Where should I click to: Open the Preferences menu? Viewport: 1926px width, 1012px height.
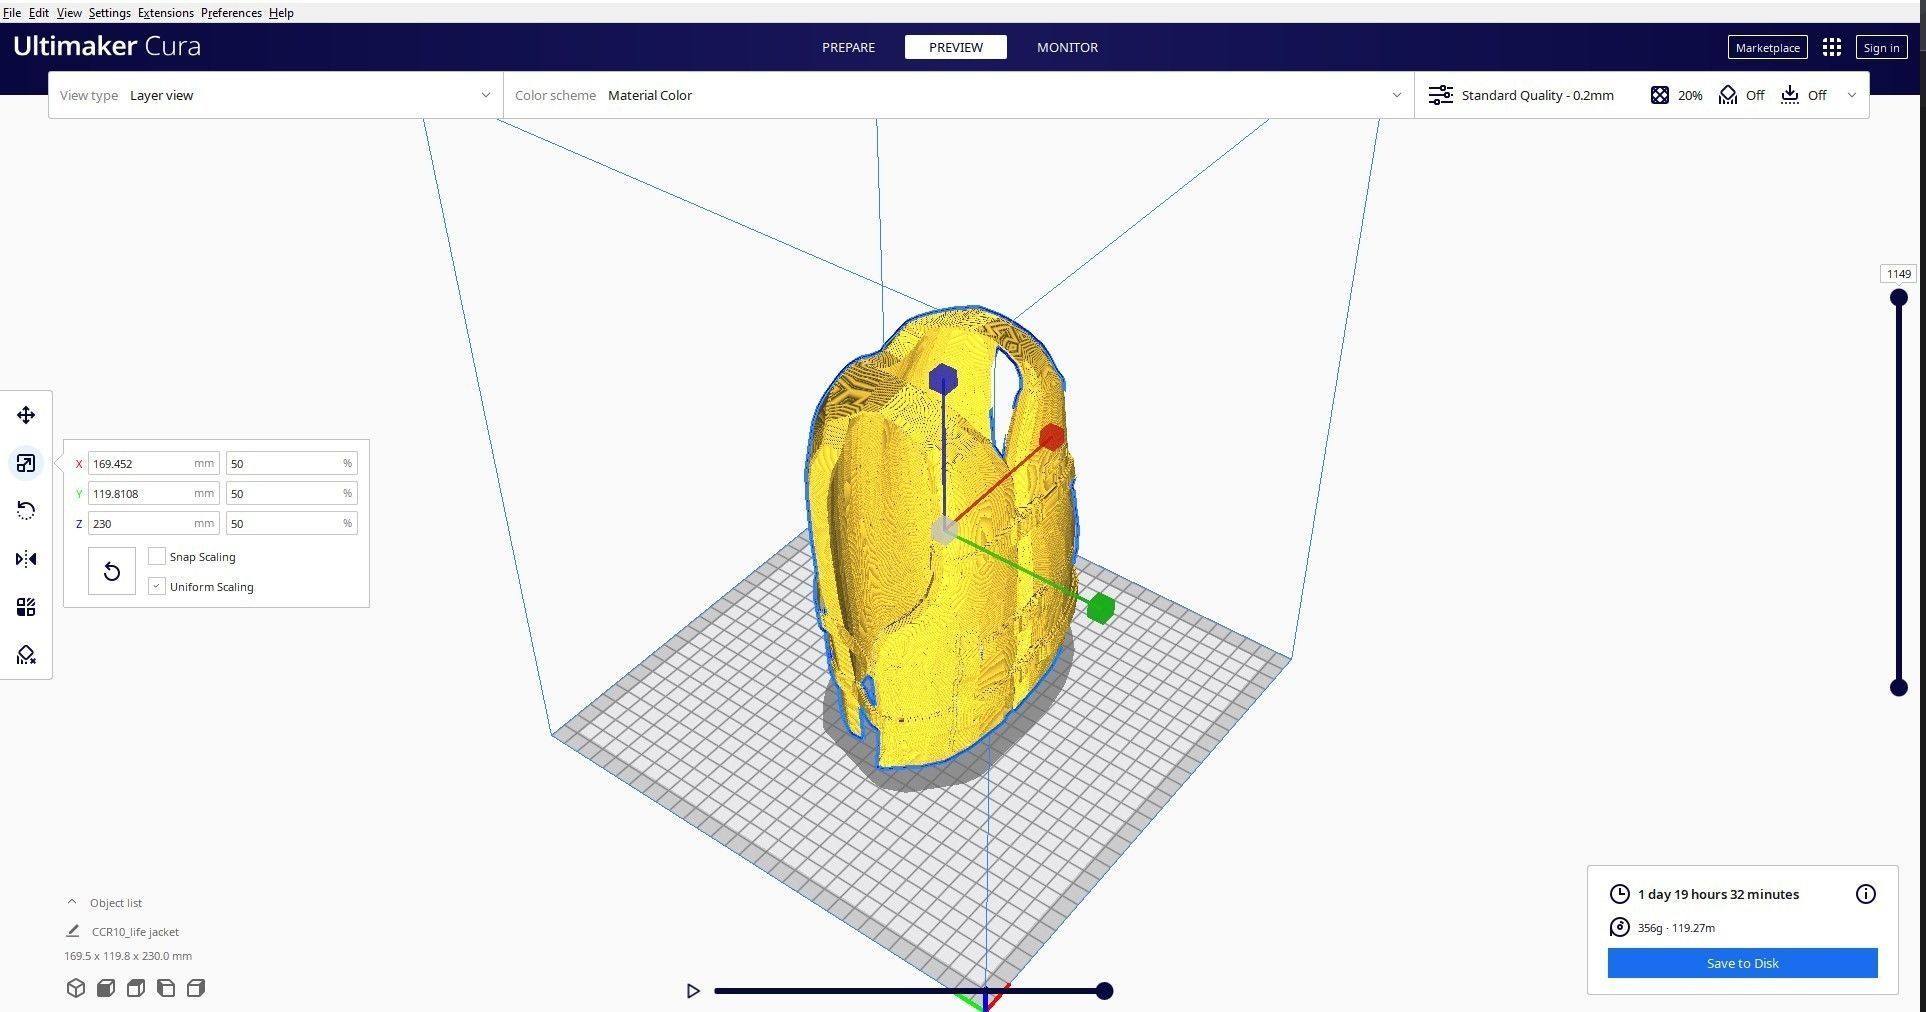[x=231, y=13]
